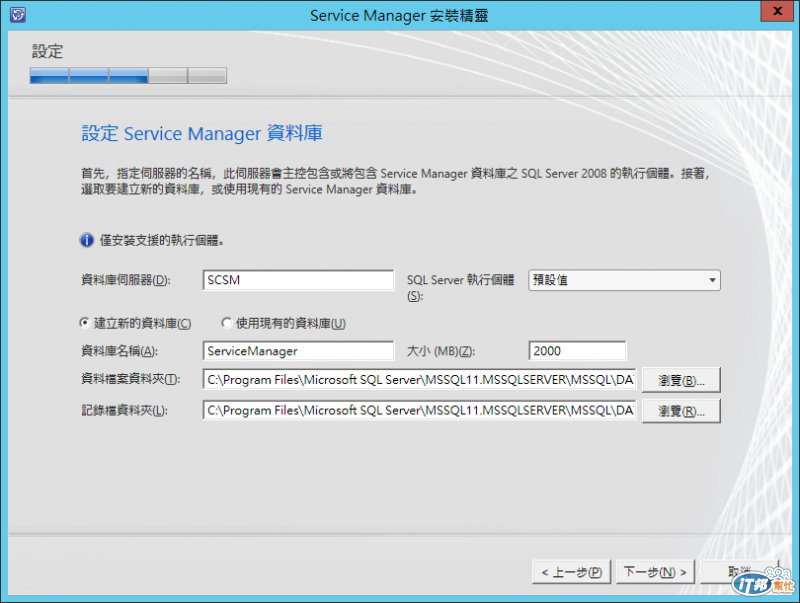Click Browse (B) for data file folder

click(x=681, y=380)
